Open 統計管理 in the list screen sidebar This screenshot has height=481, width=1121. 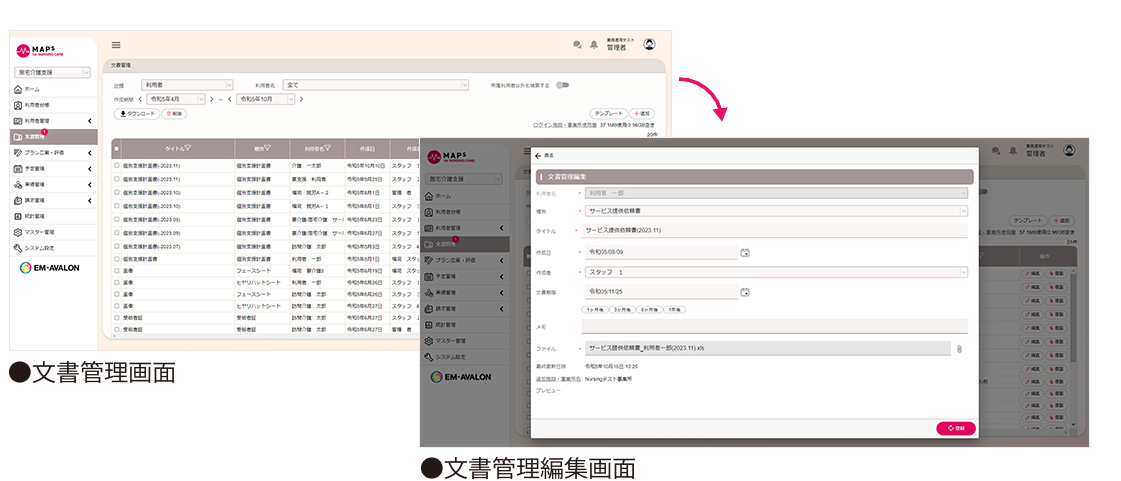tap(54, 216)
